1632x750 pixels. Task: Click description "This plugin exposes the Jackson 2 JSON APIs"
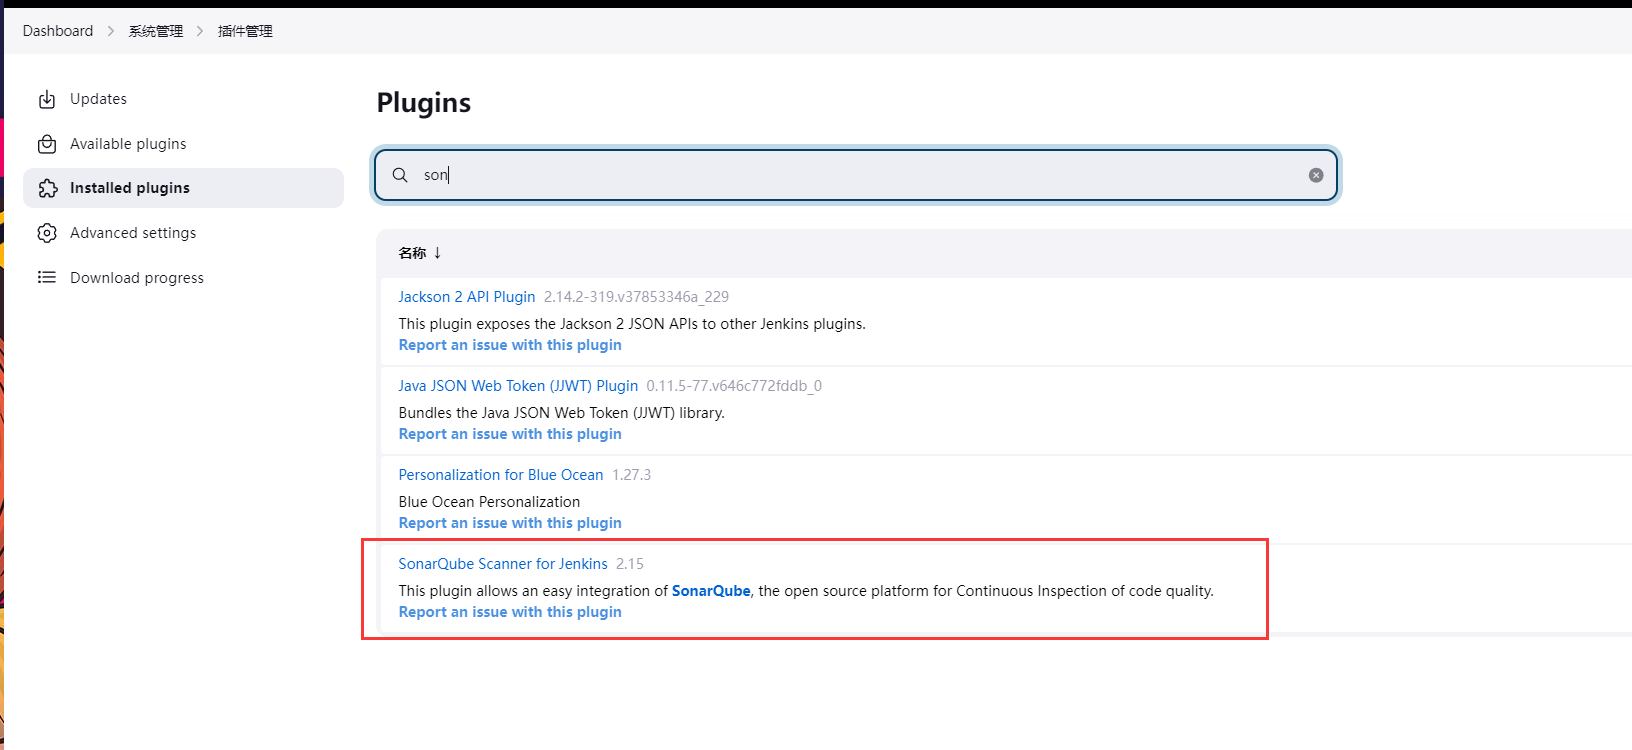(632, 324)
